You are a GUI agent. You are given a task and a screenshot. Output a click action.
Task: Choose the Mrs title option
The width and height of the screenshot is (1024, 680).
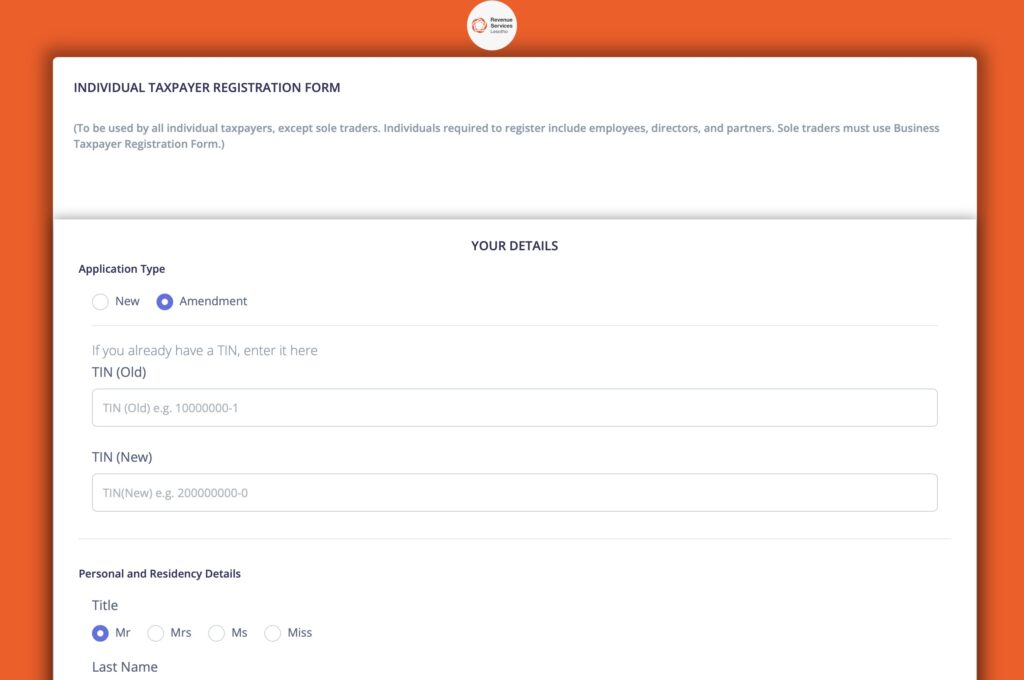click(x=155, y=633)
